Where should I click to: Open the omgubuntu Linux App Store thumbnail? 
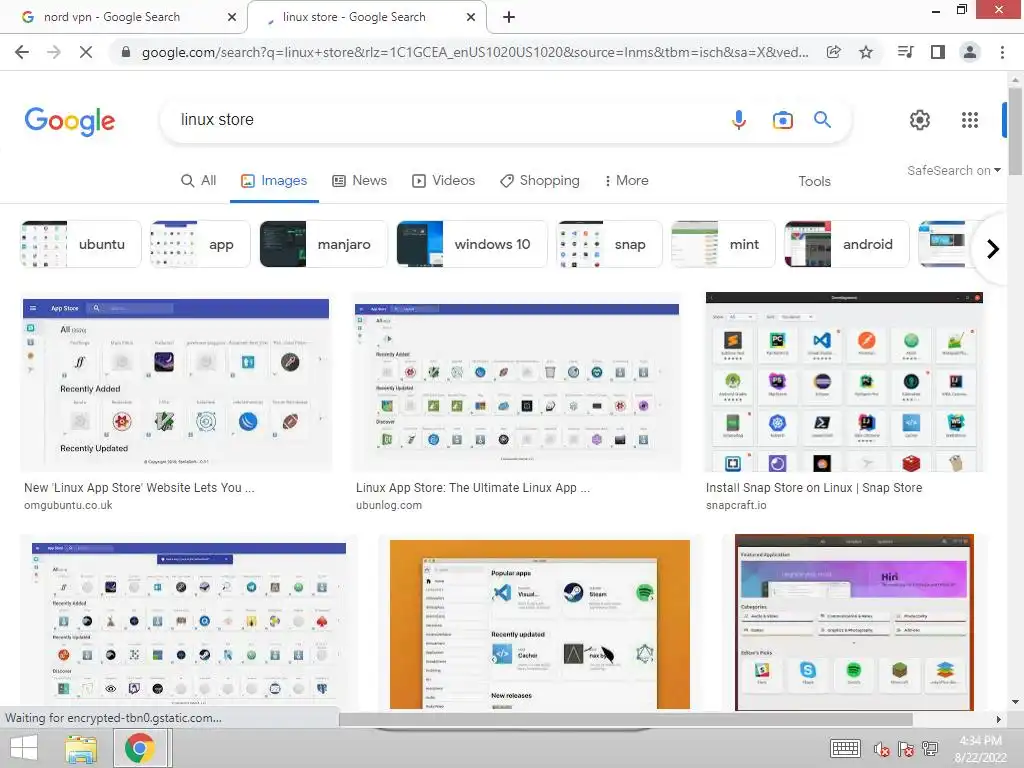tap(176, 382)
